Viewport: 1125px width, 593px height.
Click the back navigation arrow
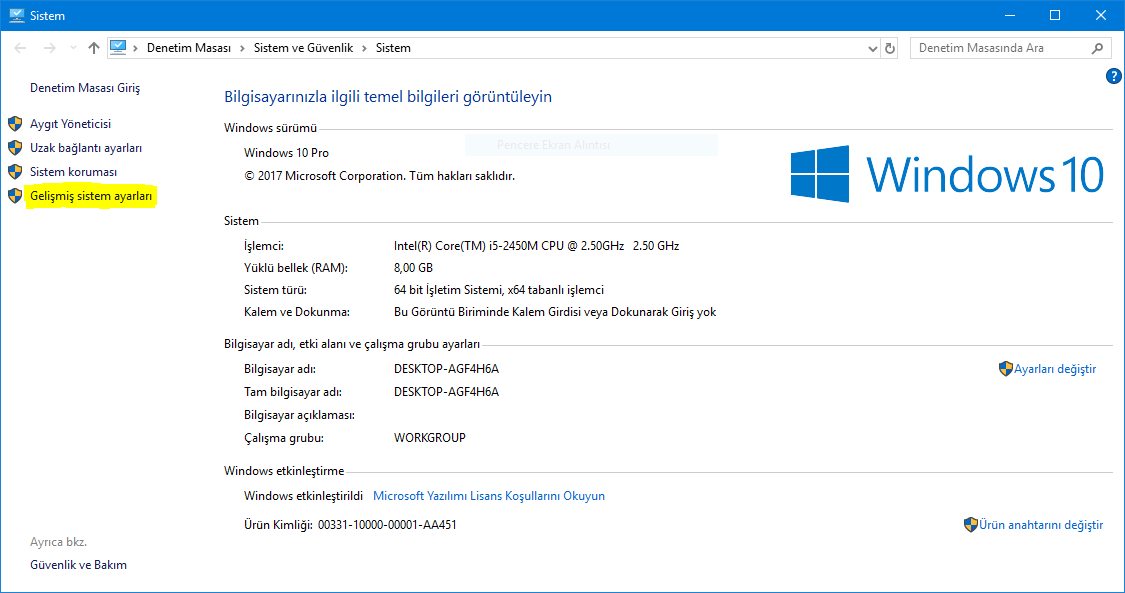point(20,48)
